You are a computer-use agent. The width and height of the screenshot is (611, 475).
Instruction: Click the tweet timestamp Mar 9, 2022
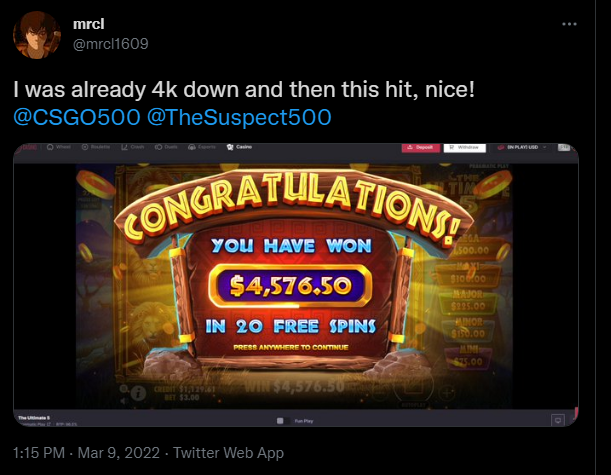[x=118, y=453]
